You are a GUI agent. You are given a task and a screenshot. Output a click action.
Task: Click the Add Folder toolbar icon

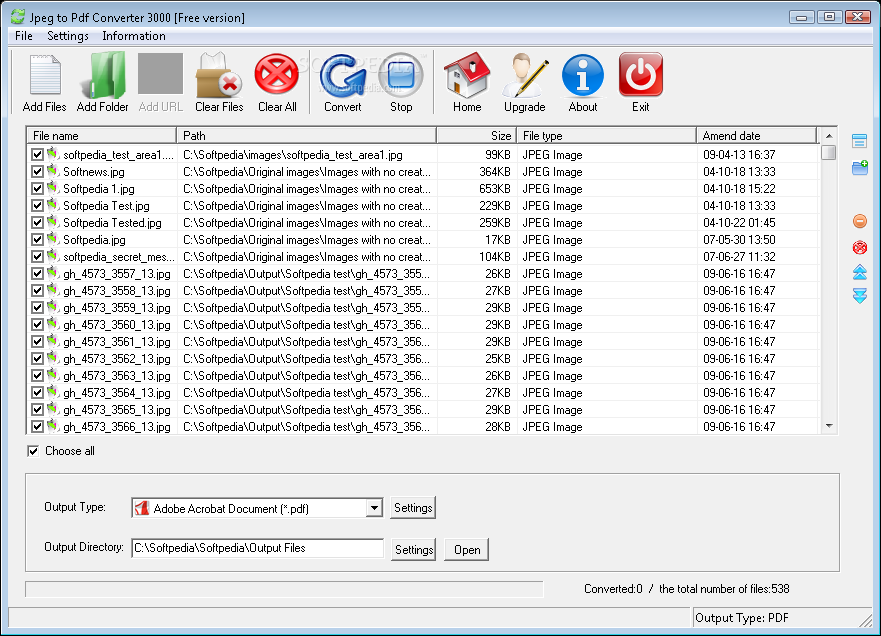coord(103,75)
